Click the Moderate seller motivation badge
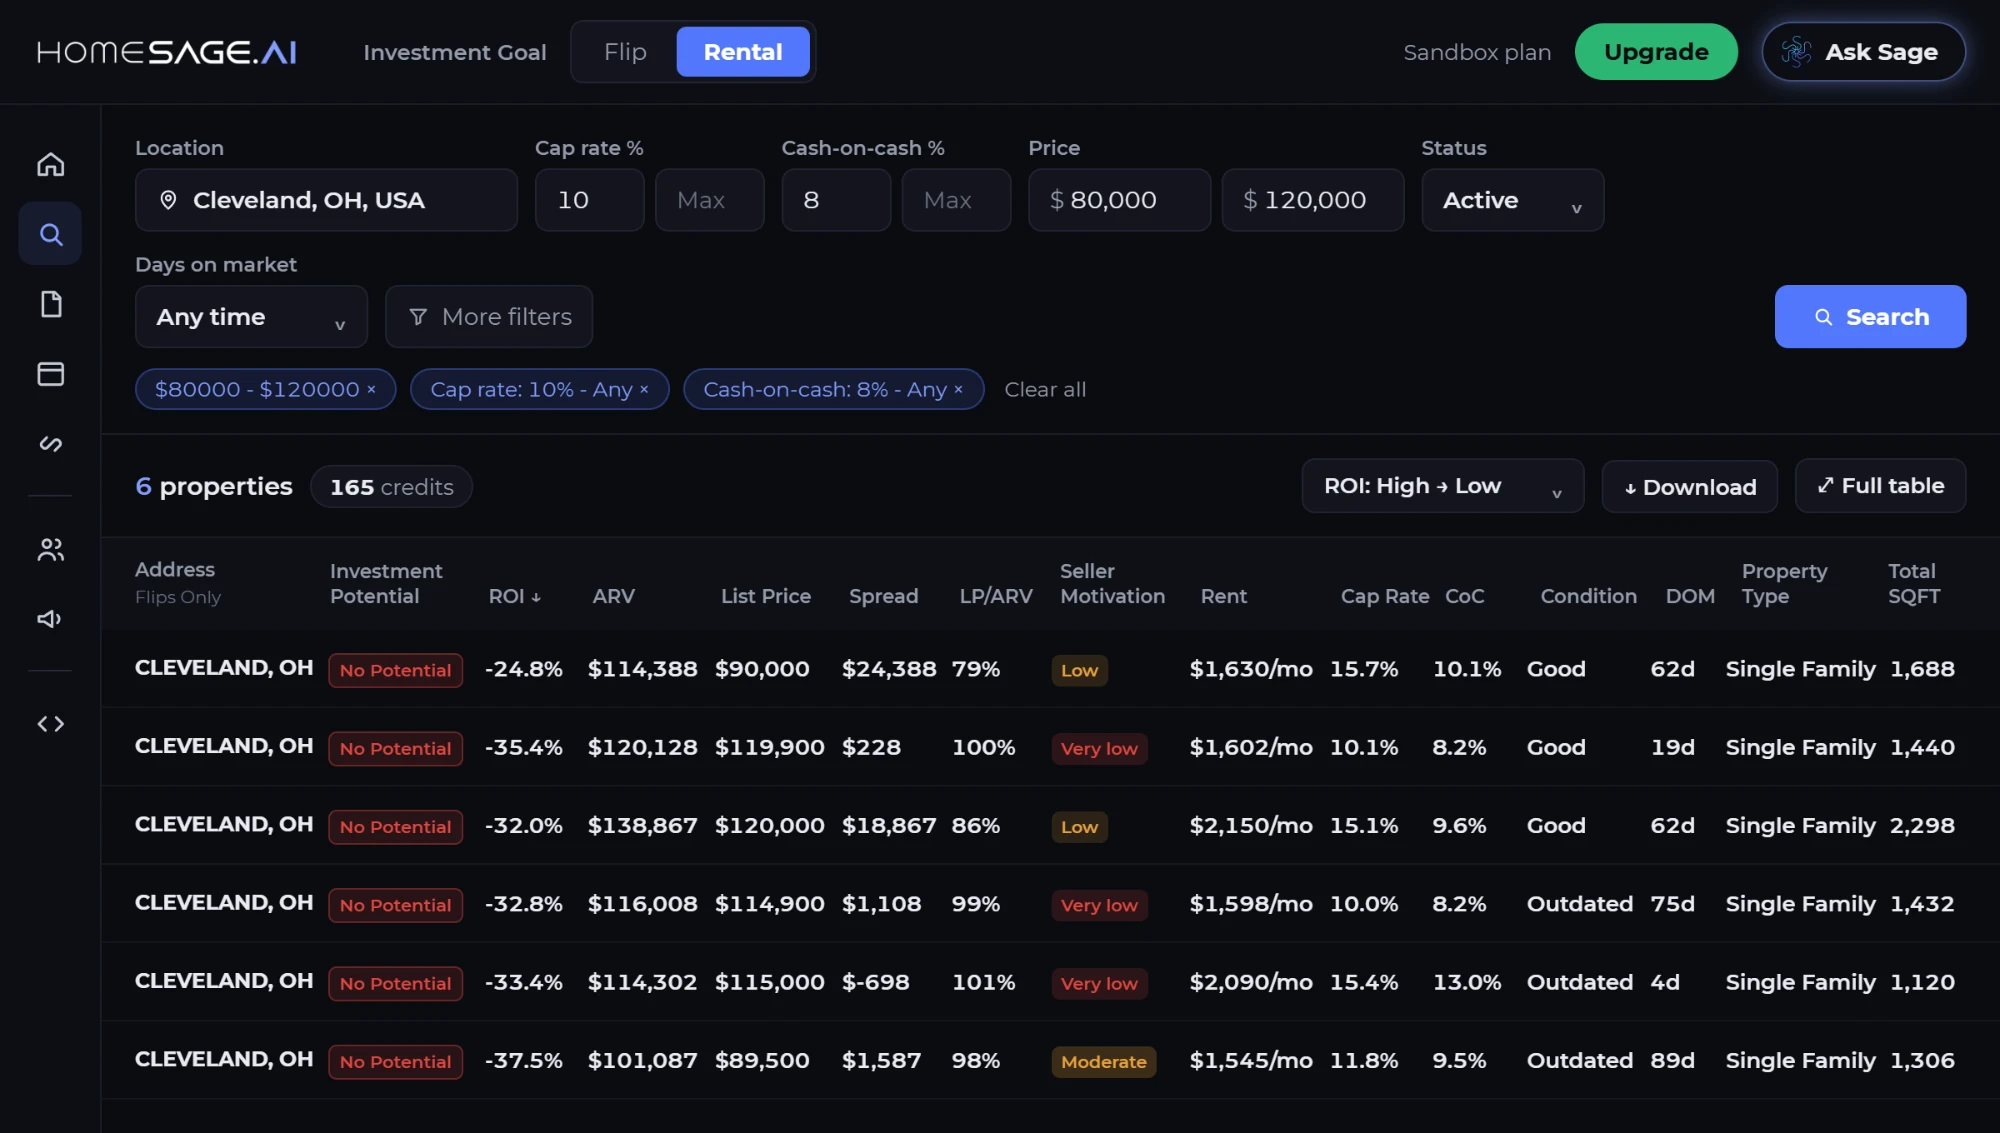The height and width of the screenshot is (1133, 2000). point(1103,1062)
